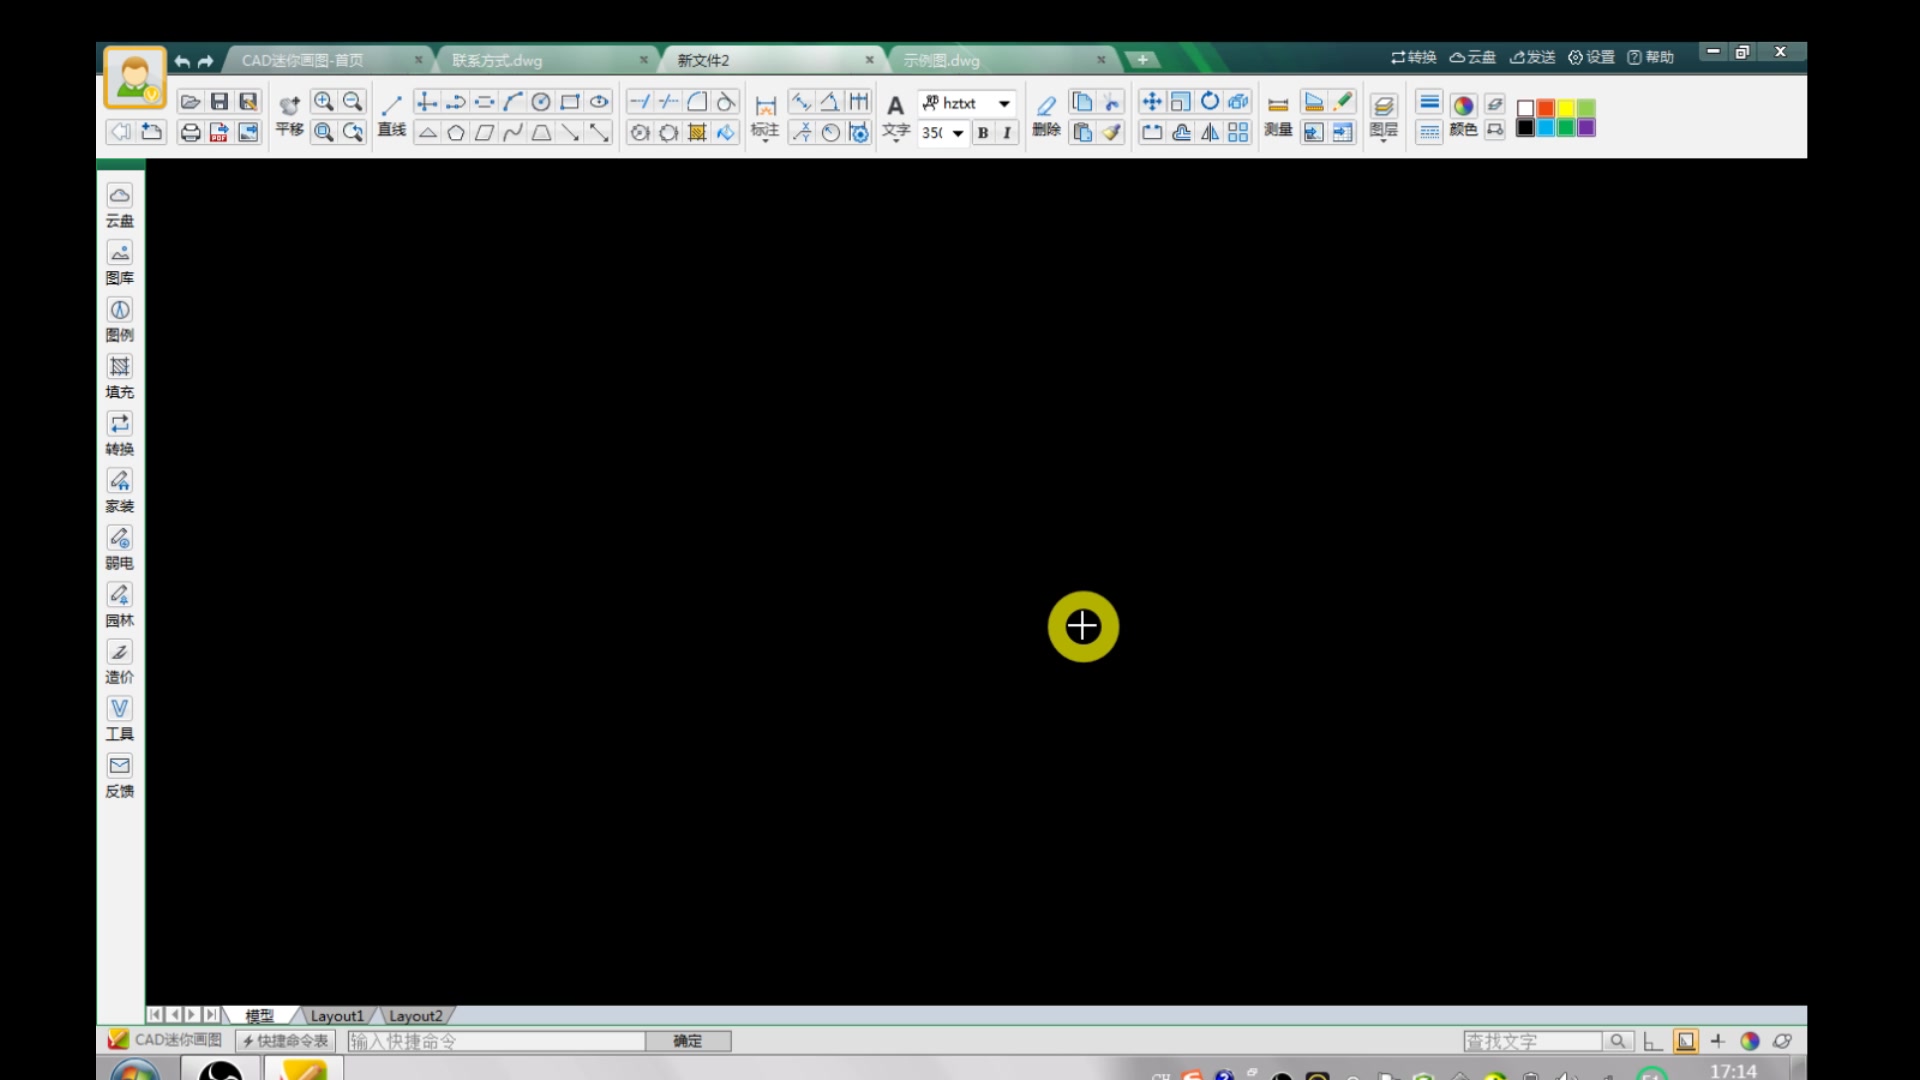Select the Move tool with four arrows
The width and height of the screenshot is (1920, 1080).
[1152, 102]
